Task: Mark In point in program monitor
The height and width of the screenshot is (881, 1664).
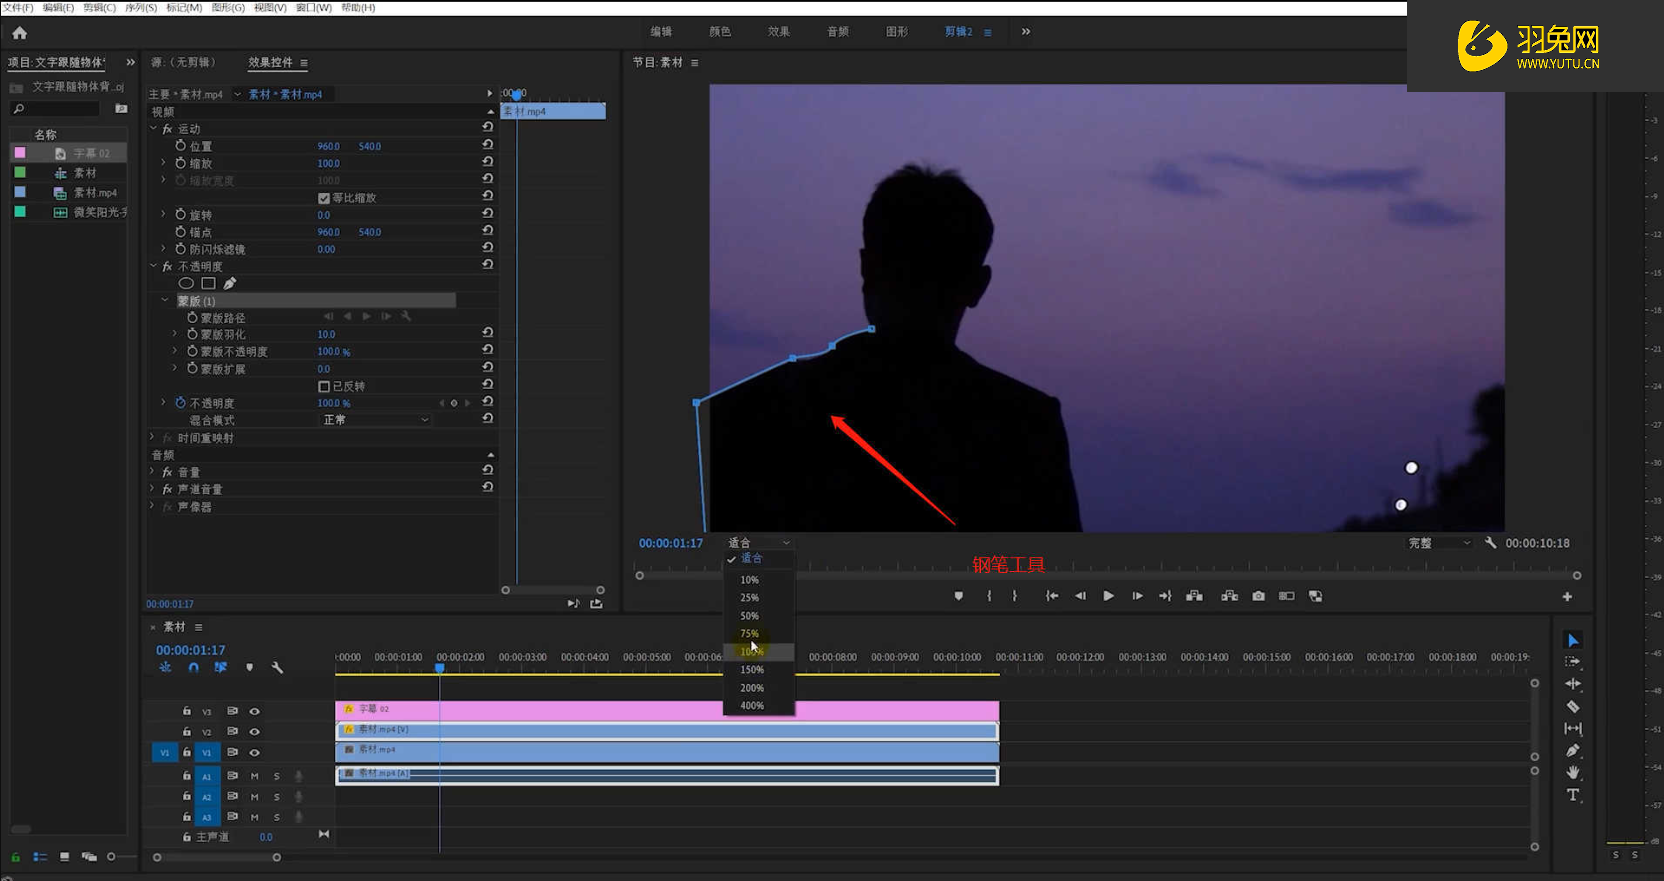Action: tap(989, 596)
